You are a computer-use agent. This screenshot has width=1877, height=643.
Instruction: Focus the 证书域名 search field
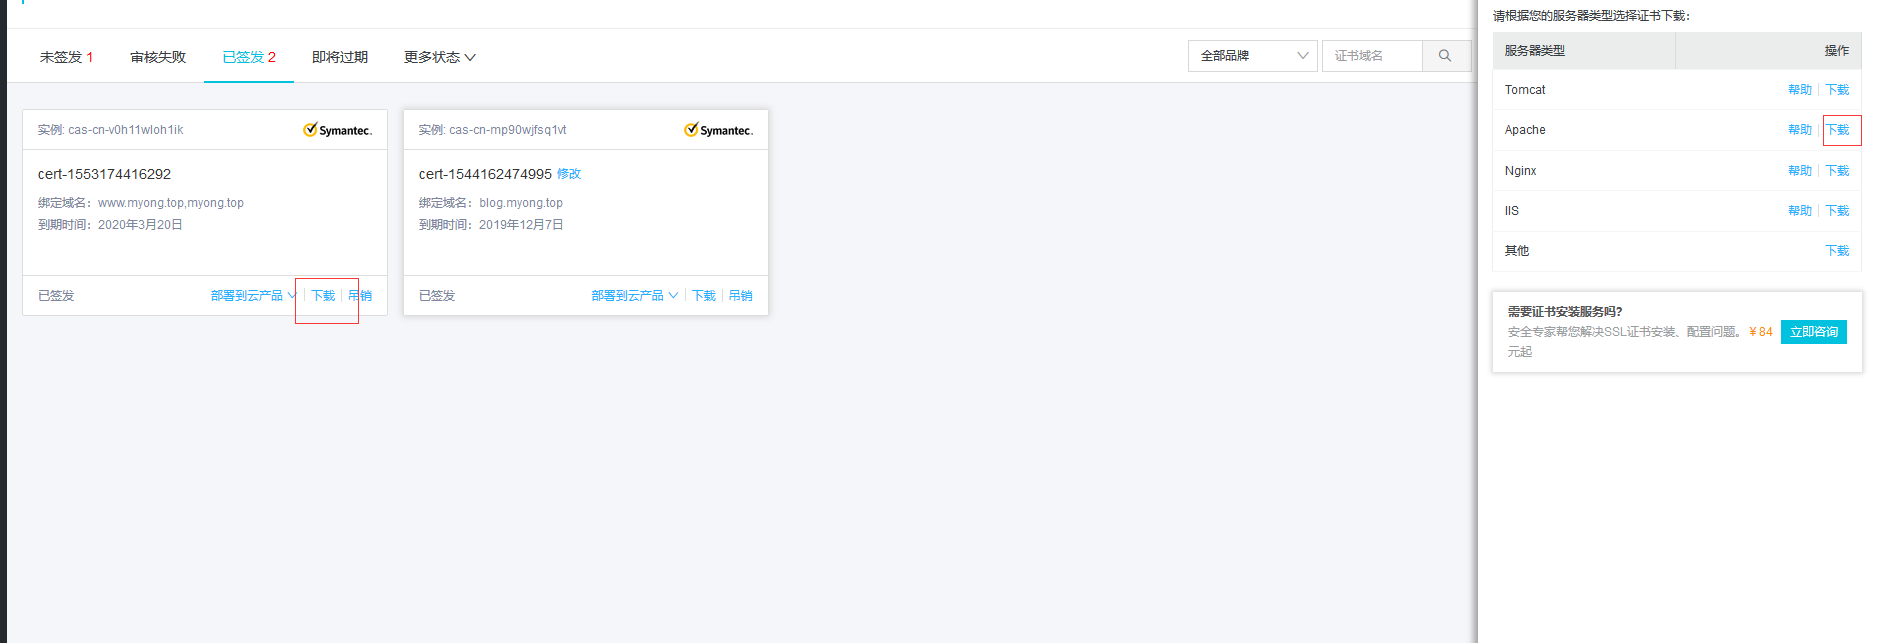(x=1372, y=56)
